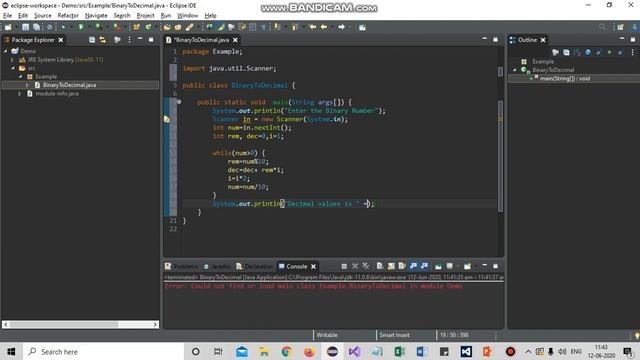Expand BinaryToDecimal.java tree node
Image resolution: width=640 pixels, height=360 pixels.
(x=27, y=85)
